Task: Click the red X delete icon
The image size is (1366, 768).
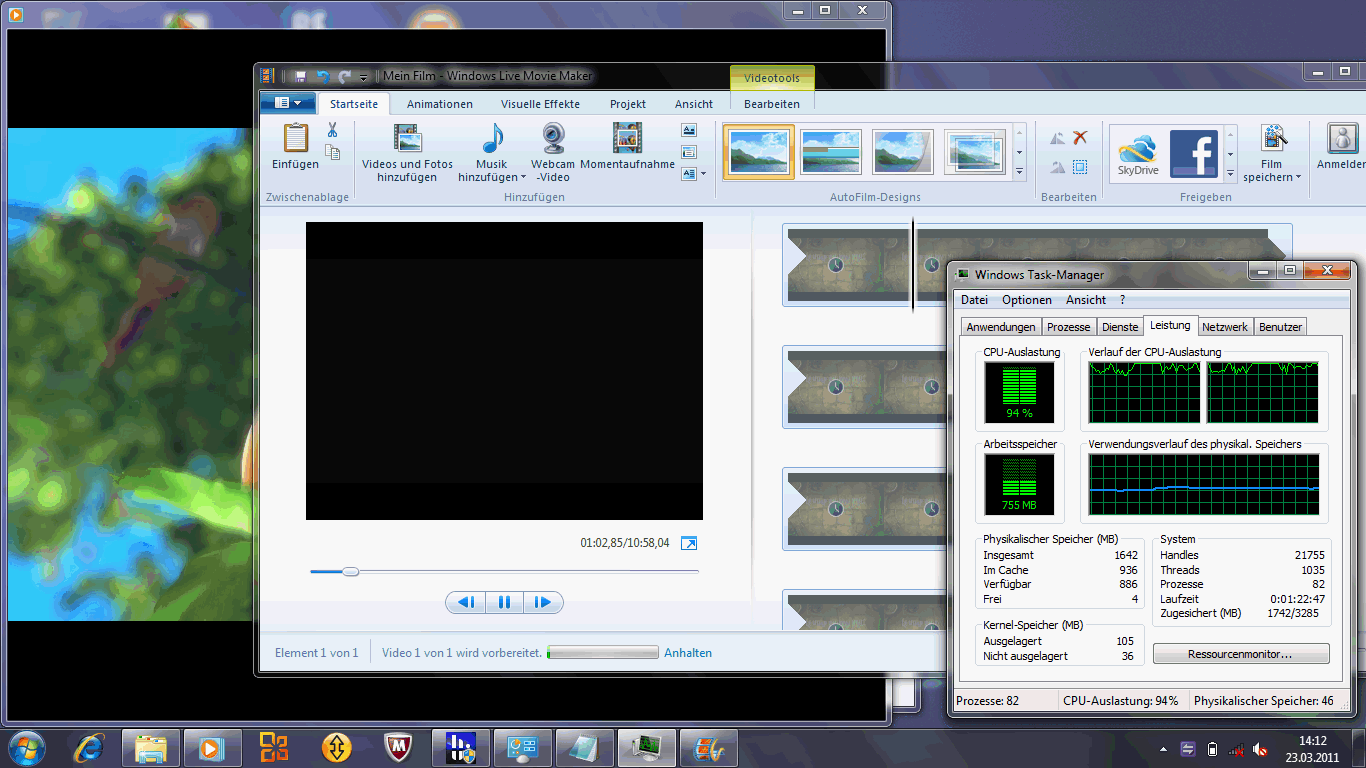Action: (1080, 138)
